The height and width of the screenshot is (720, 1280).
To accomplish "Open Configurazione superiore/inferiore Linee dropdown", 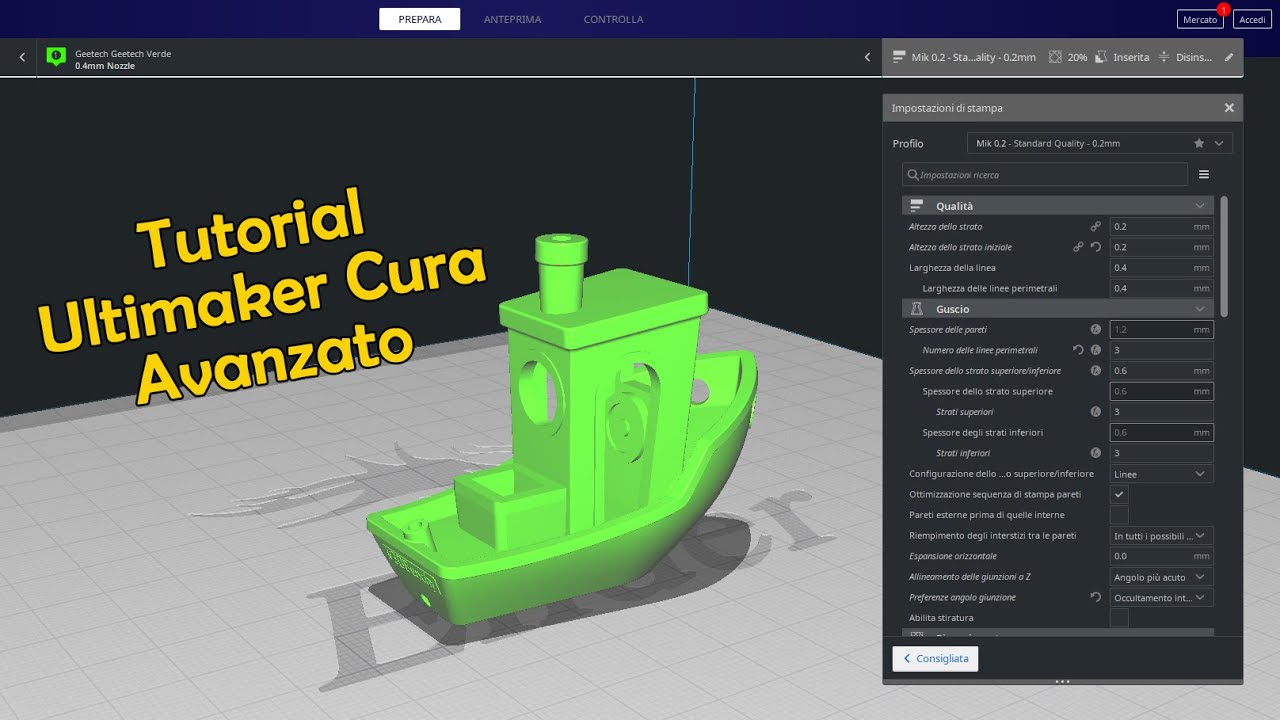I will (x=1162, y=474).
